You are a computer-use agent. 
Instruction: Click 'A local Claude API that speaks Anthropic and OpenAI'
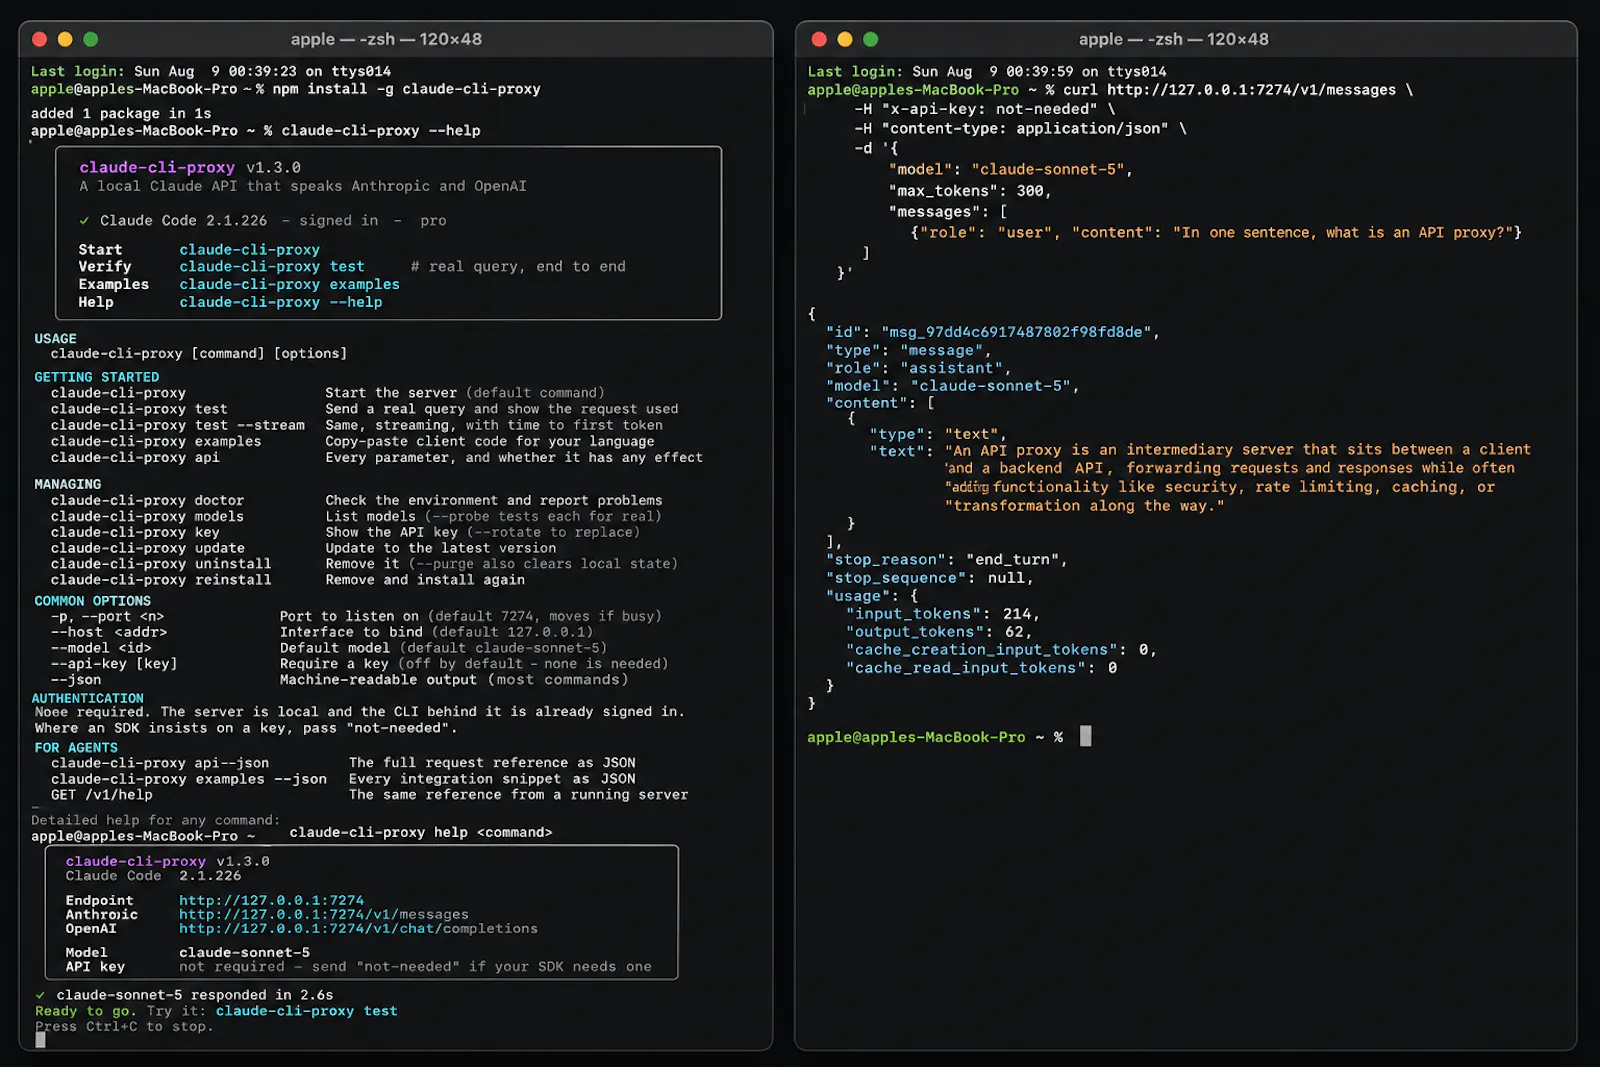pyautogui.click(x=303, y=186)
